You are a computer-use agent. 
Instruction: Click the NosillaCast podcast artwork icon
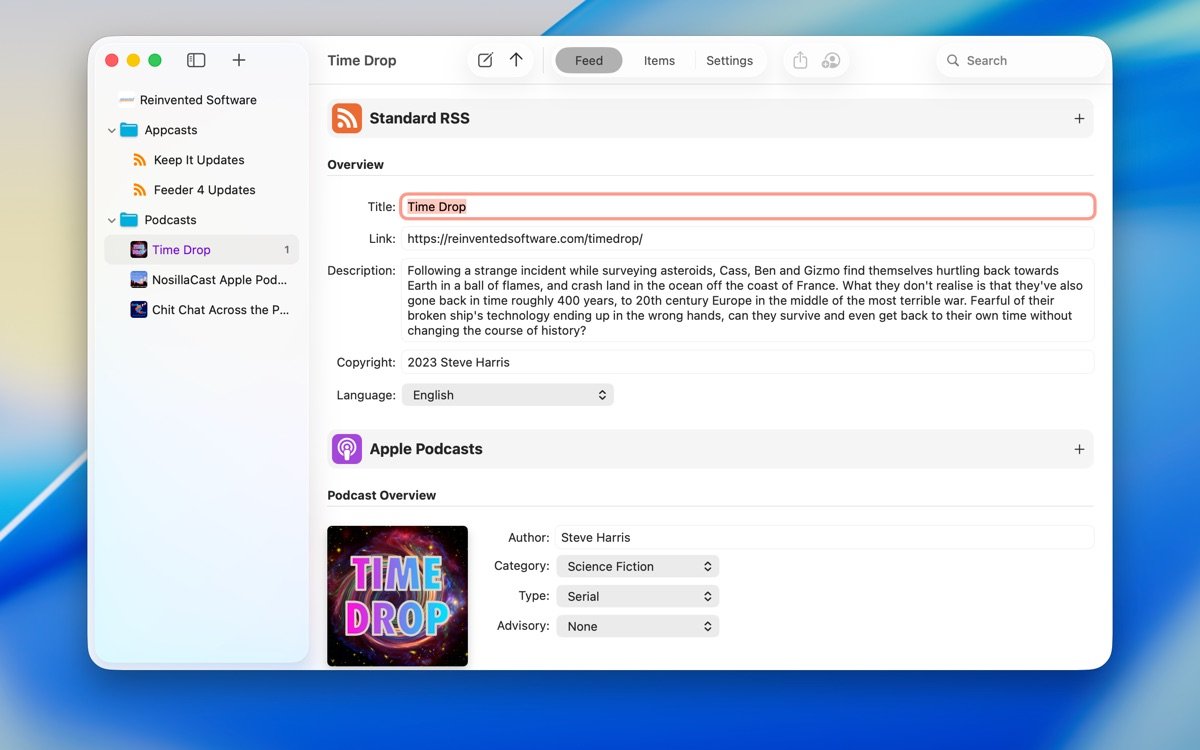point(139,280)
